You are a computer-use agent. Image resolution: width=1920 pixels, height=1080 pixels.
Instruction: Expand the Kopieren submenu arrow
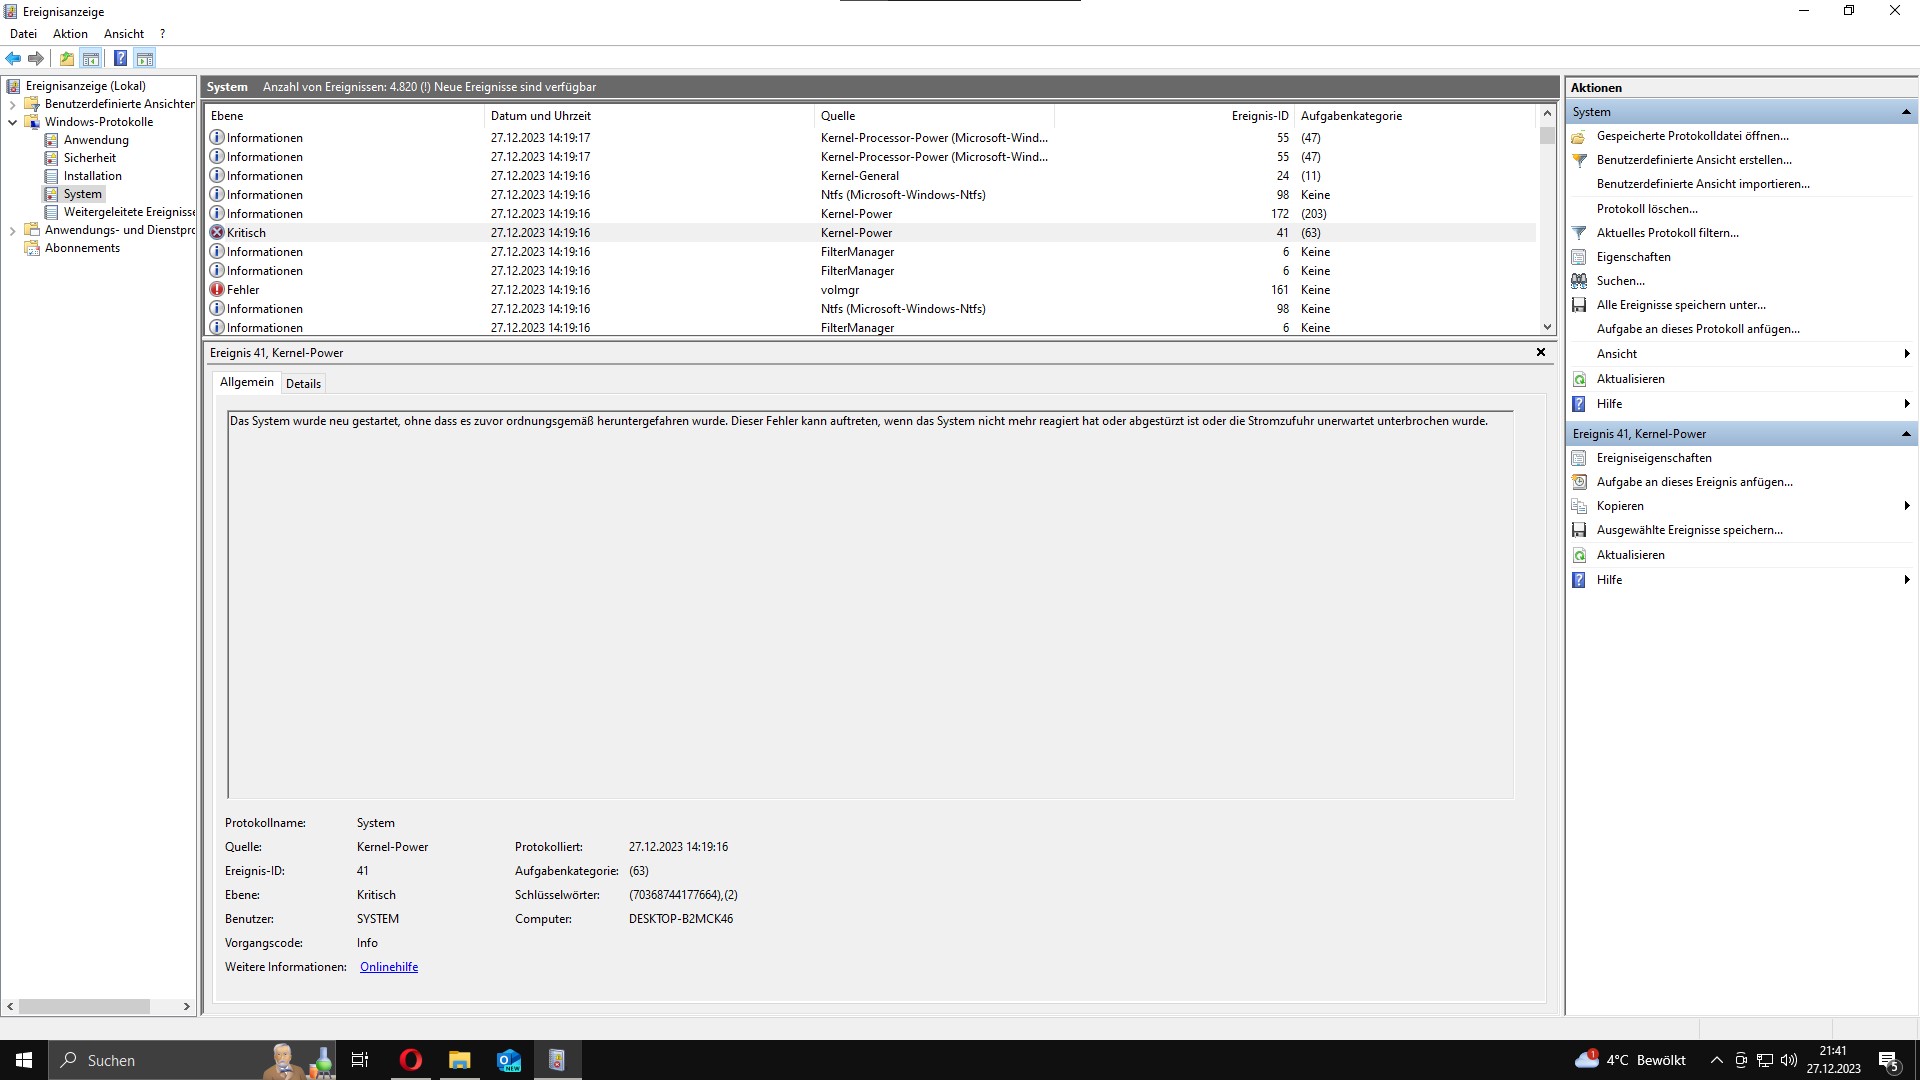pyautogui.click(x=1906, y=506)
